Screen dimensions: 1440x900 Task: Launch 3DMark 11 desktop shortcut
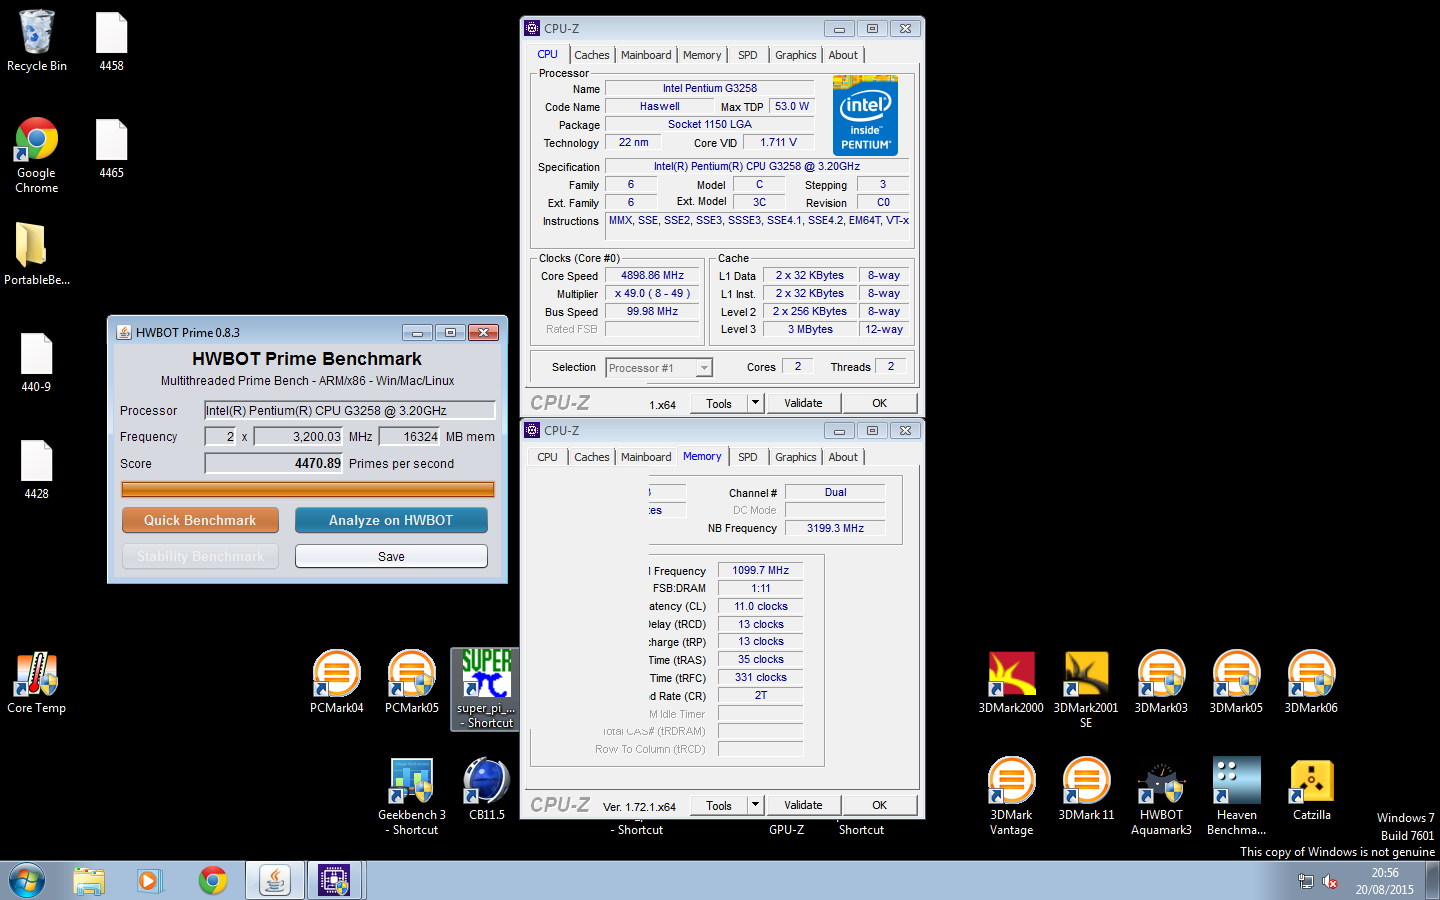click(x=1086, y=789)
